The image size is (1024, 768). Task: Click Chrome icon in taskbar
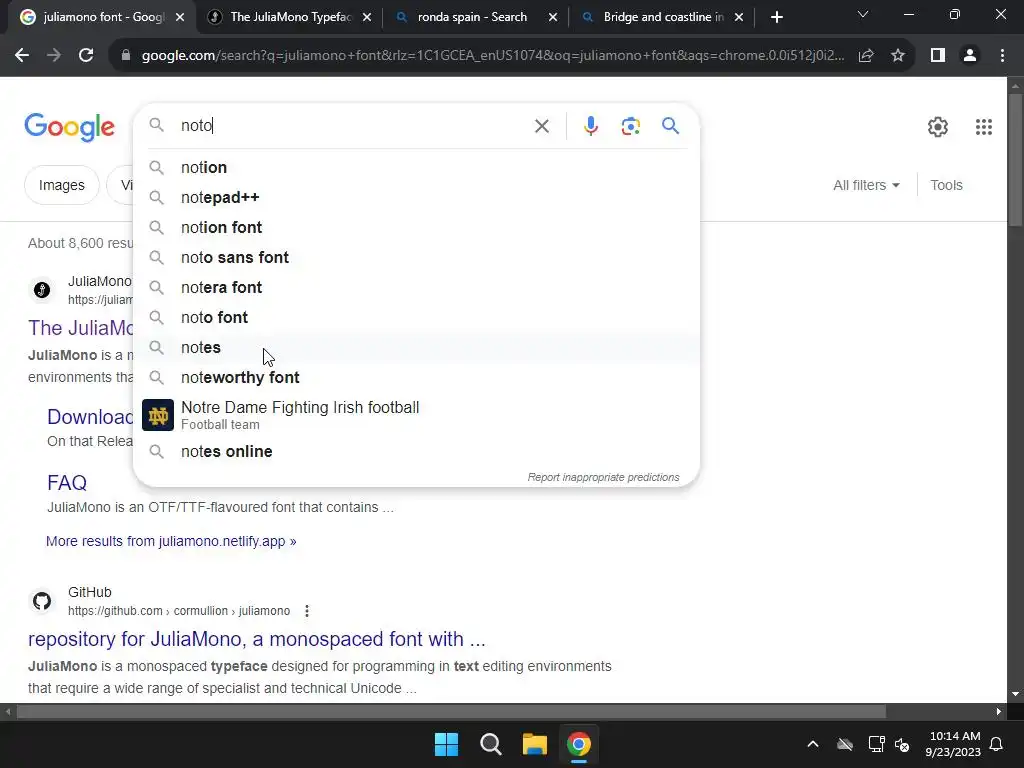click(579, 744)
